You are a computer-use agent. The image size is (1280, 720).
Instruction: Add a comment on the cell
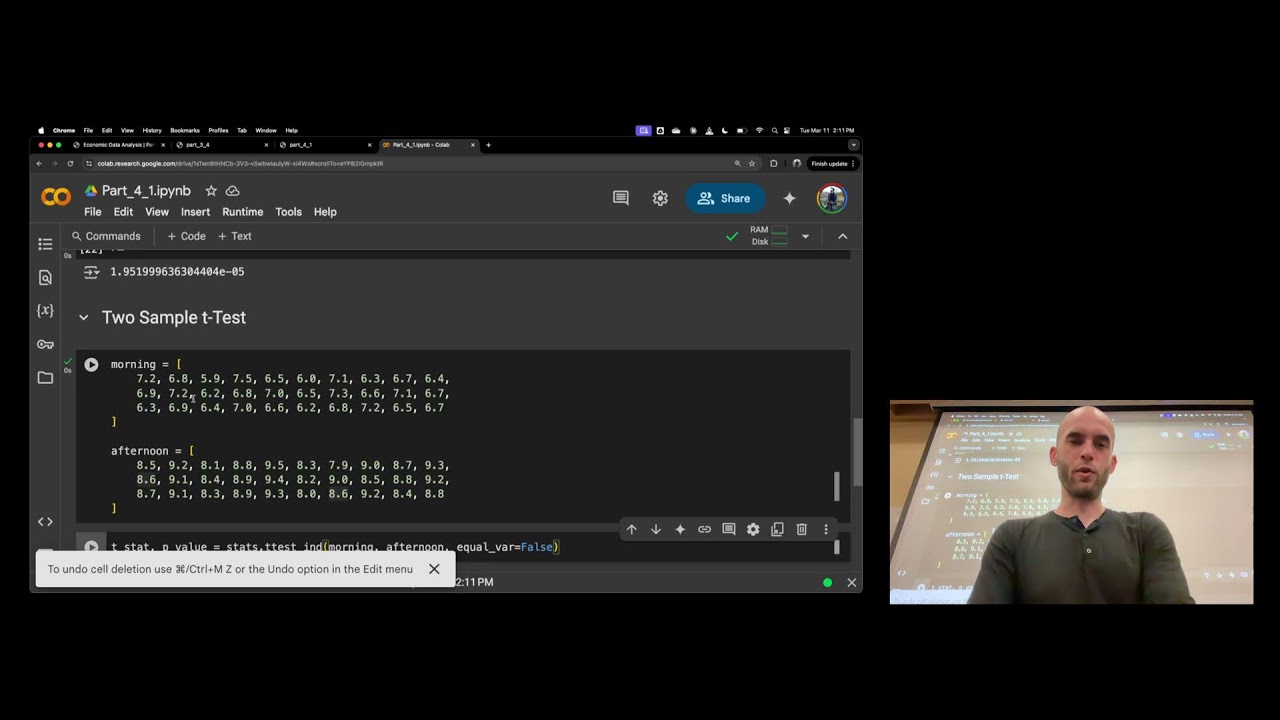tap(729, 529)
